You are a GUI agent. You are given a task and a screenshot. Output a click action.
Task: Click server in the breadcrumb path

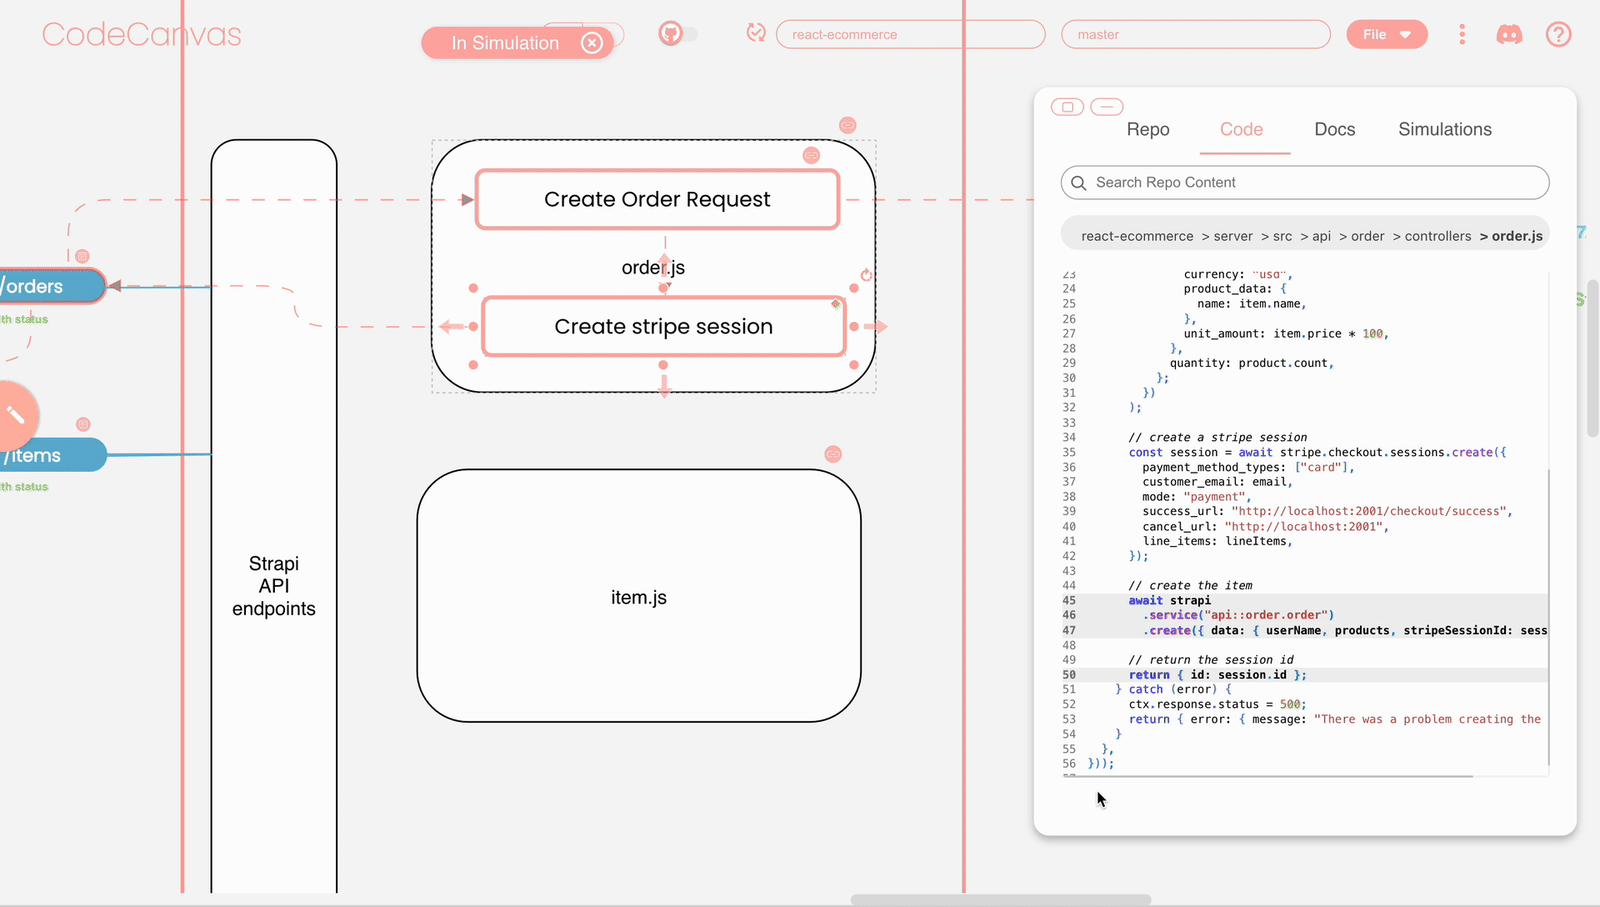click(1233, 235)
